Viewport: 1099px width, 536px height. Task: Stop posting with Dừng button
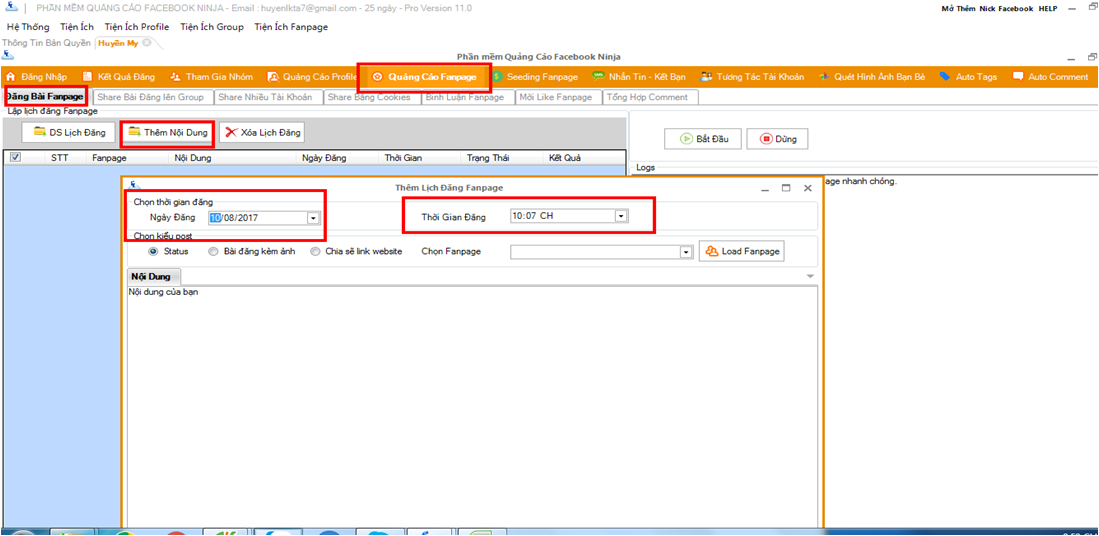click(x=777, y=139)
